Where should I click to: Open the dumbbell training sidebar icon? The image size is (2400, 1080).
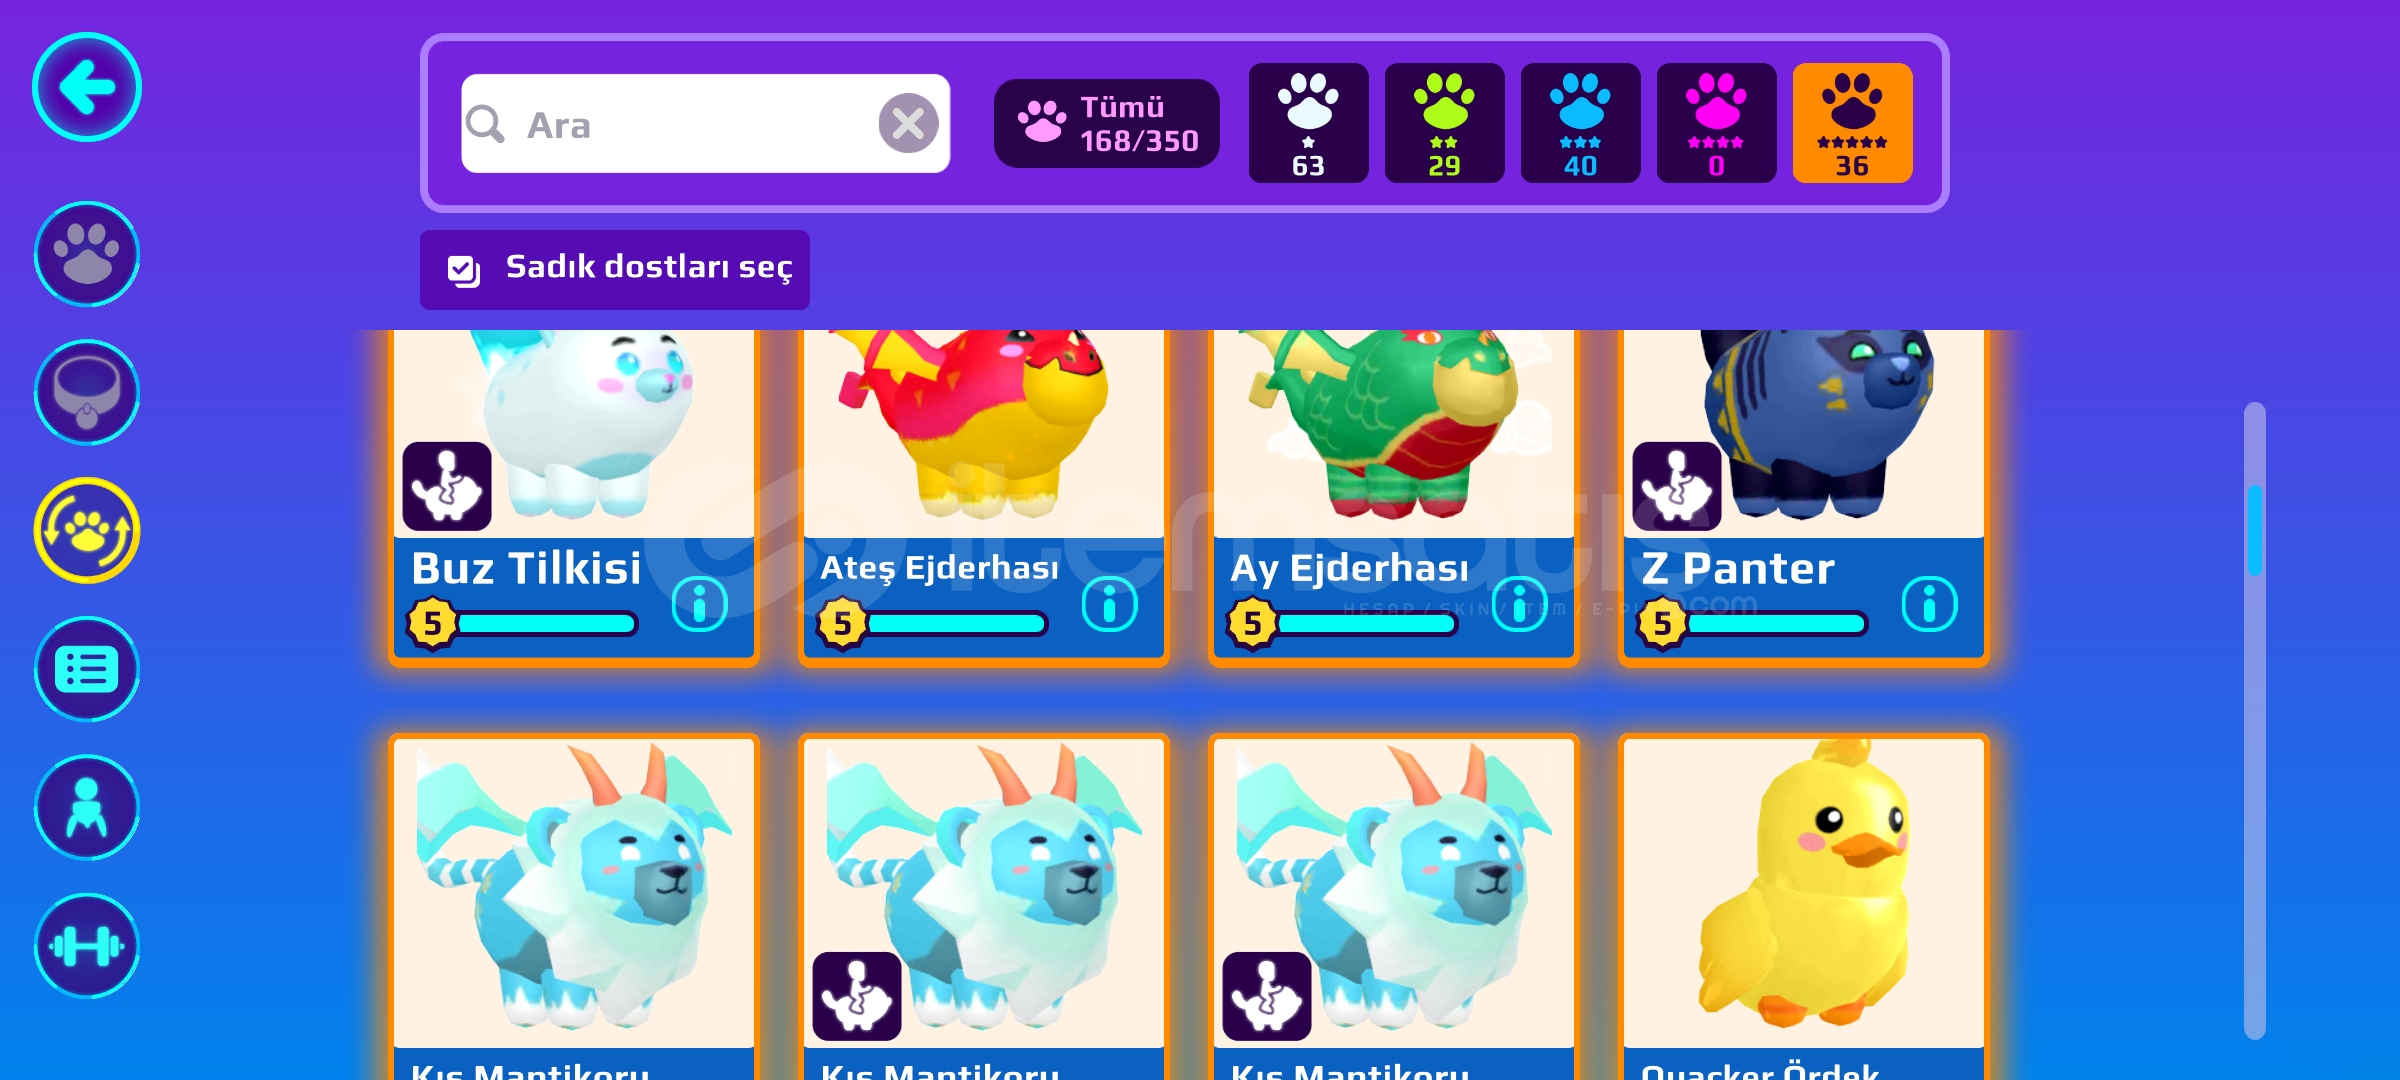pyautogui.click(x=87, y=946)
